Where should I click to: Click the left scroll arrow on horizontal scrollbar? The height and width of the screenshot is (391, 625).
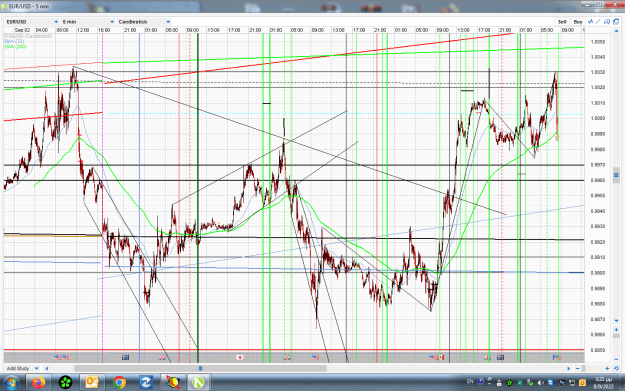(47, 368)
